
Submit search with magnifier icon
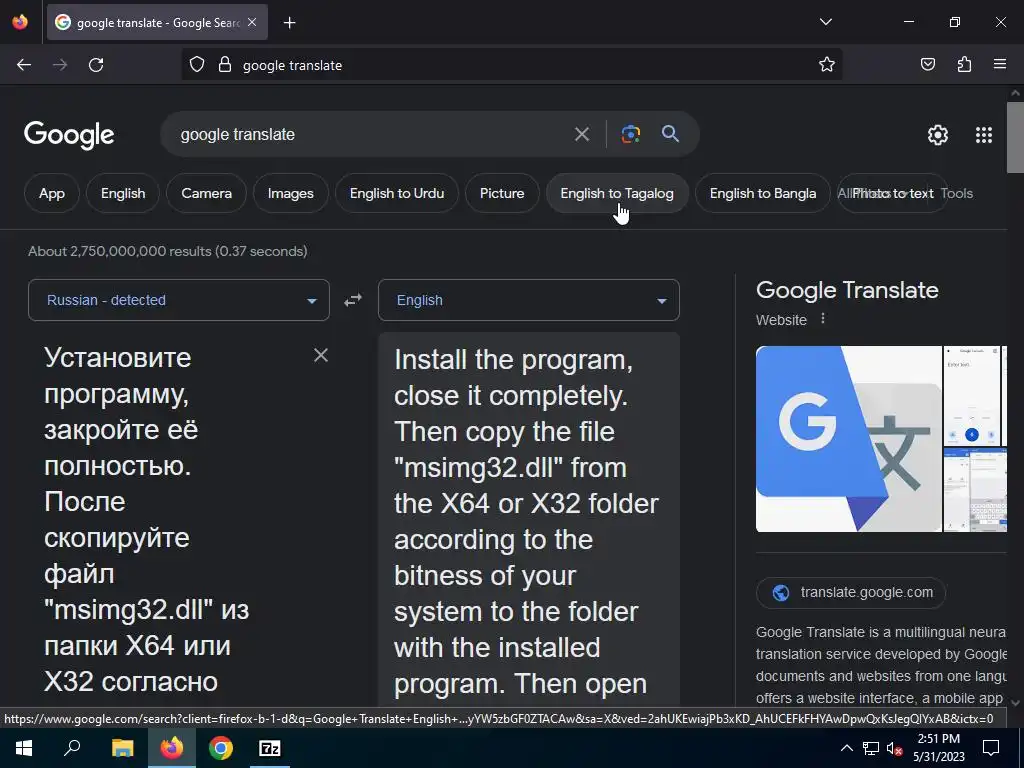670,134
